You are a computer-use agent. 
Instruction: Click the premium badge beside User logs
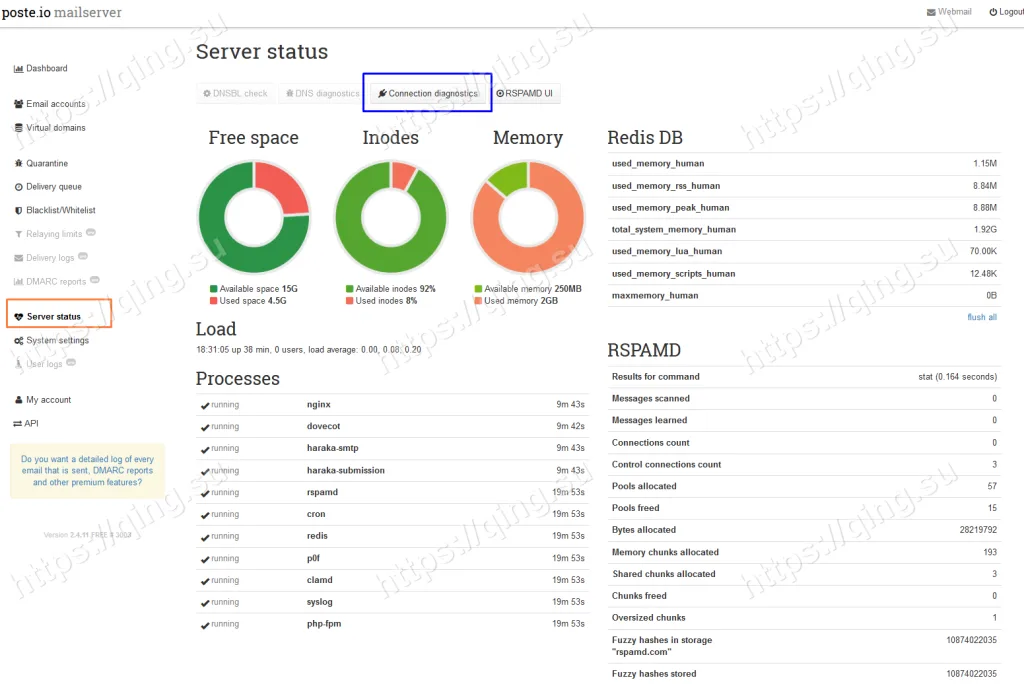71,362
